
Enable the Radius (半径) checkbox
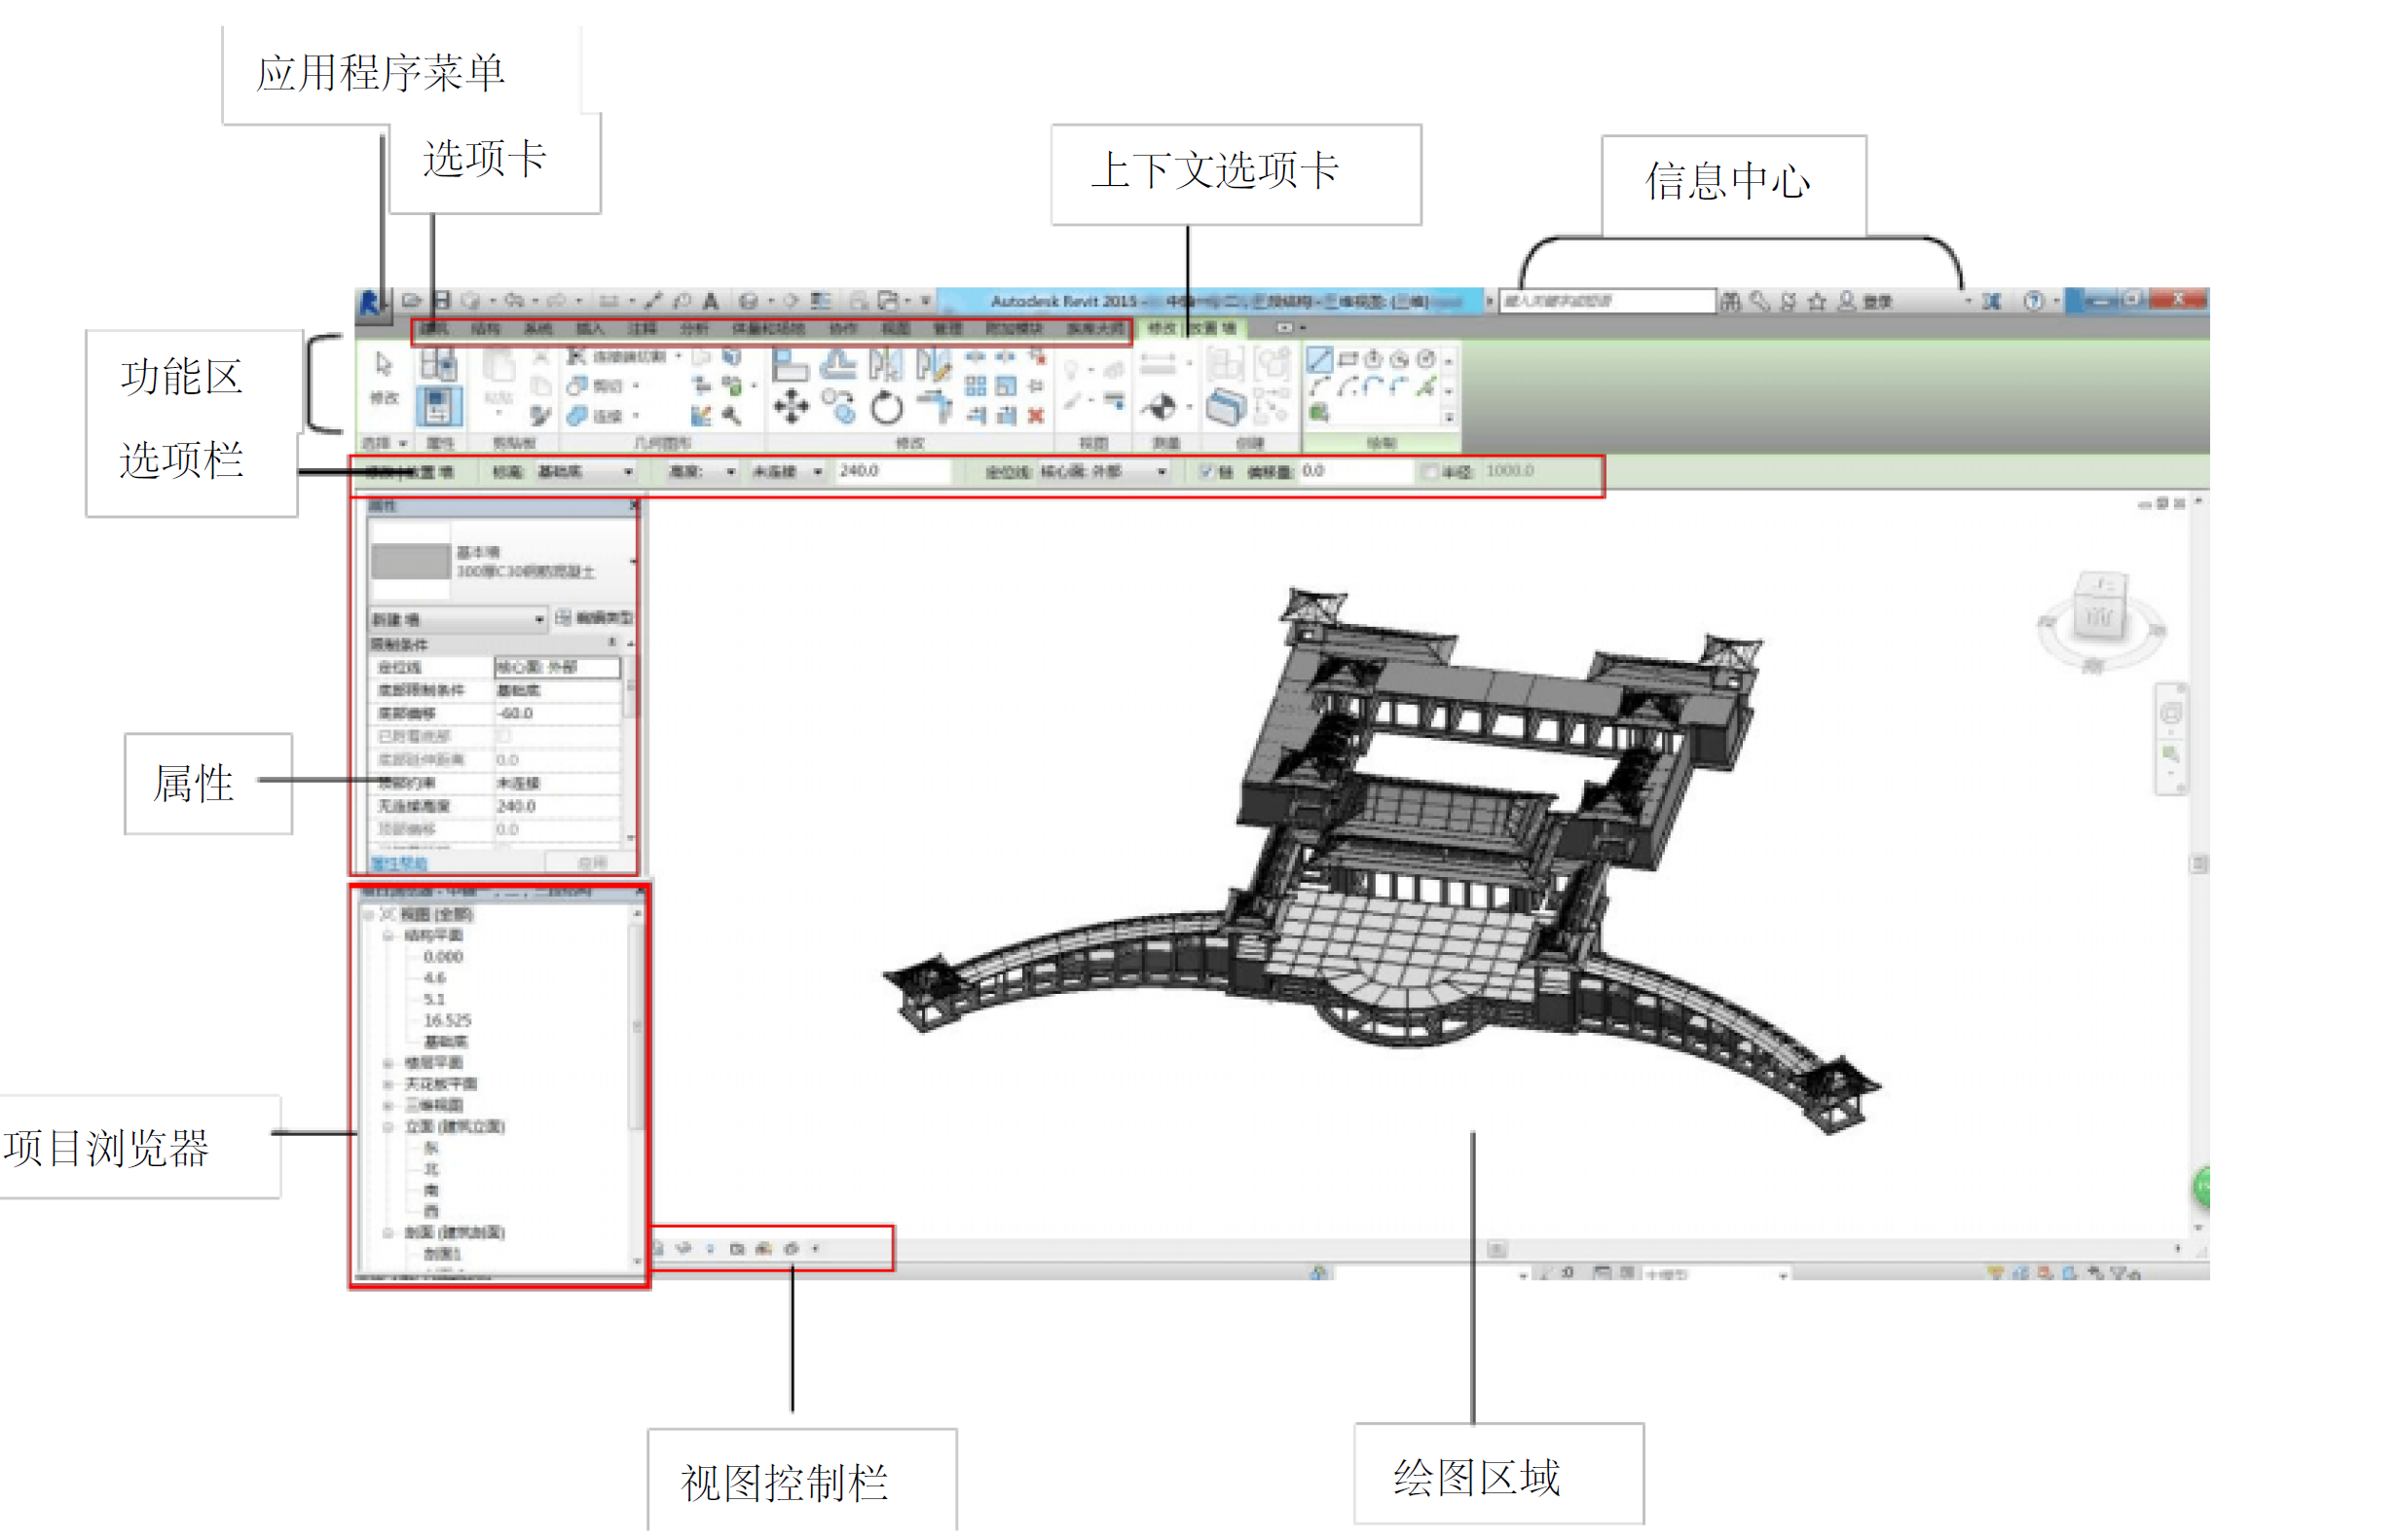(x=1430, y=472)
